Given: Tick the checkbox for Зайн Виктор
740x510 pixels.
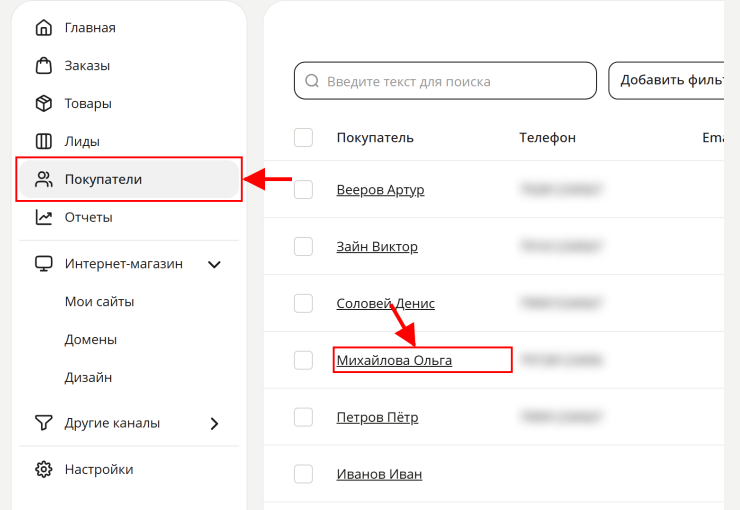Looking at the screenshot, I should pos(303,246).
